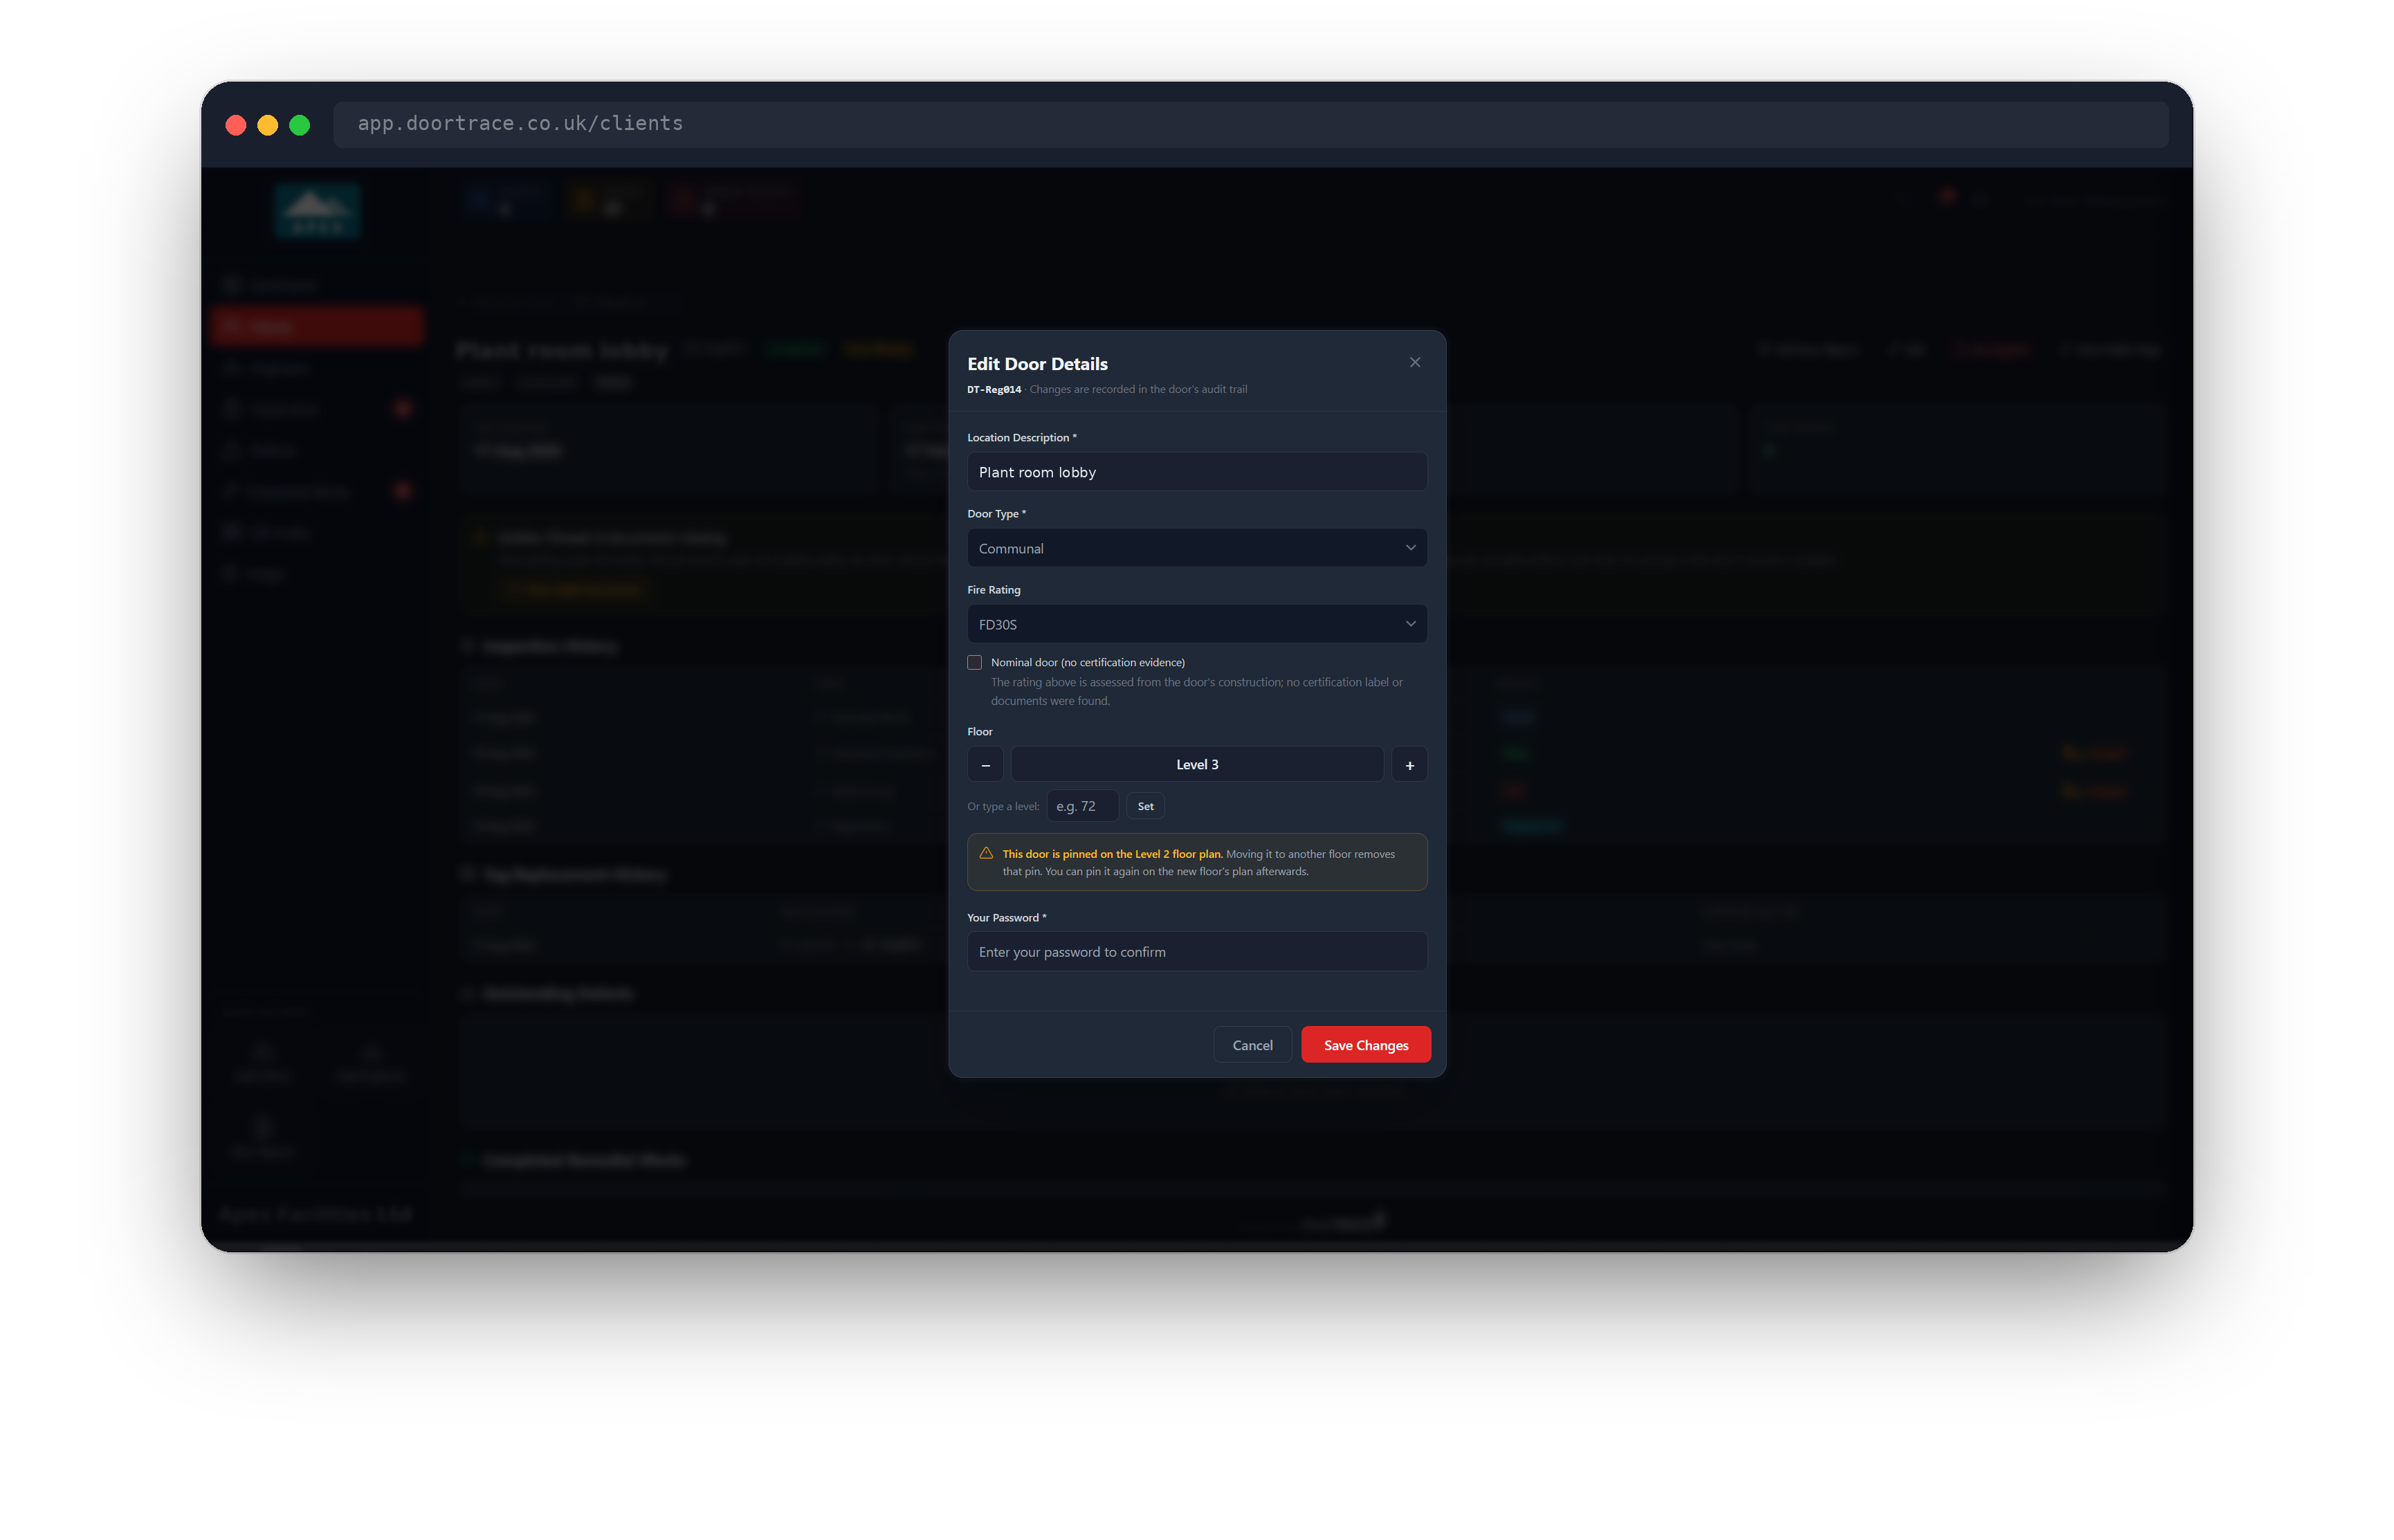Save Changes to door details
This screenshot has height=1540, width=2394.
pos(1365,1045)
